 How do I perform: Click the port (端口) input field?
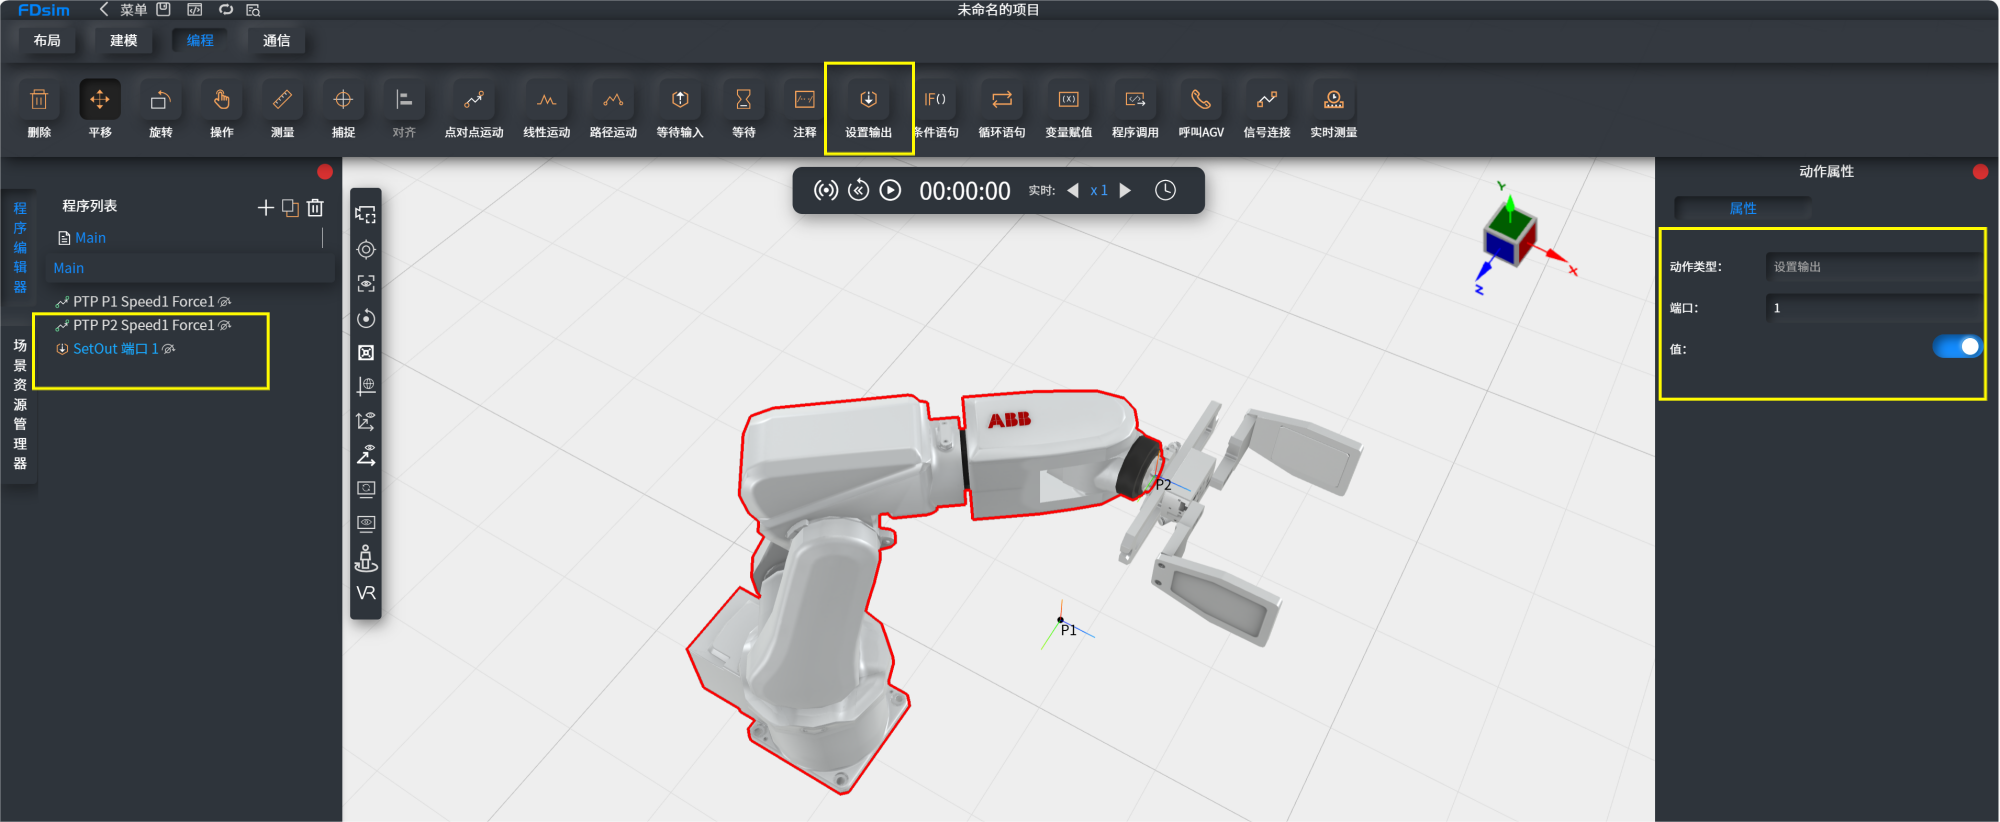pos(1871,308)
